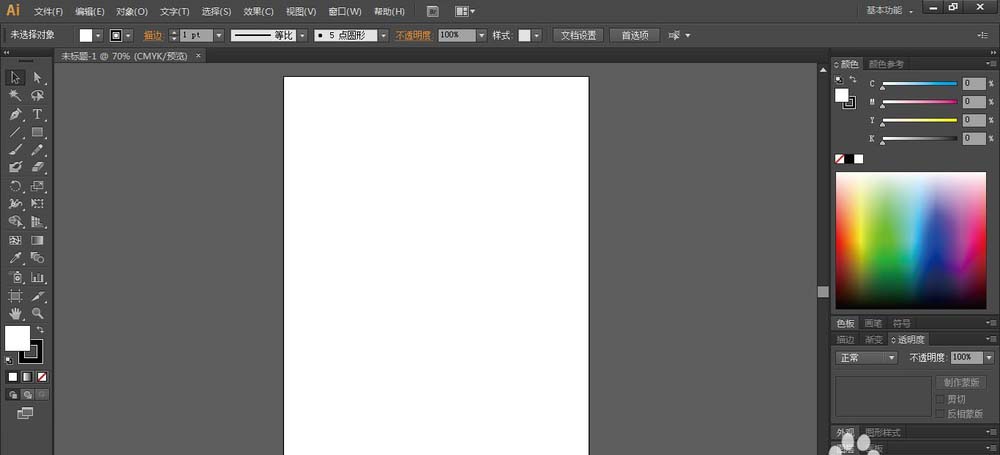Viewport: 1000px width, 455px height.
Task: Check the 反相蒙版 invert mask option
Action: [940, 413]
